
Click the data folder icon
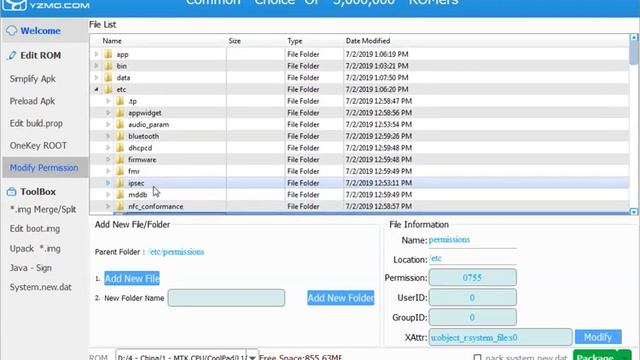point(108,78)
